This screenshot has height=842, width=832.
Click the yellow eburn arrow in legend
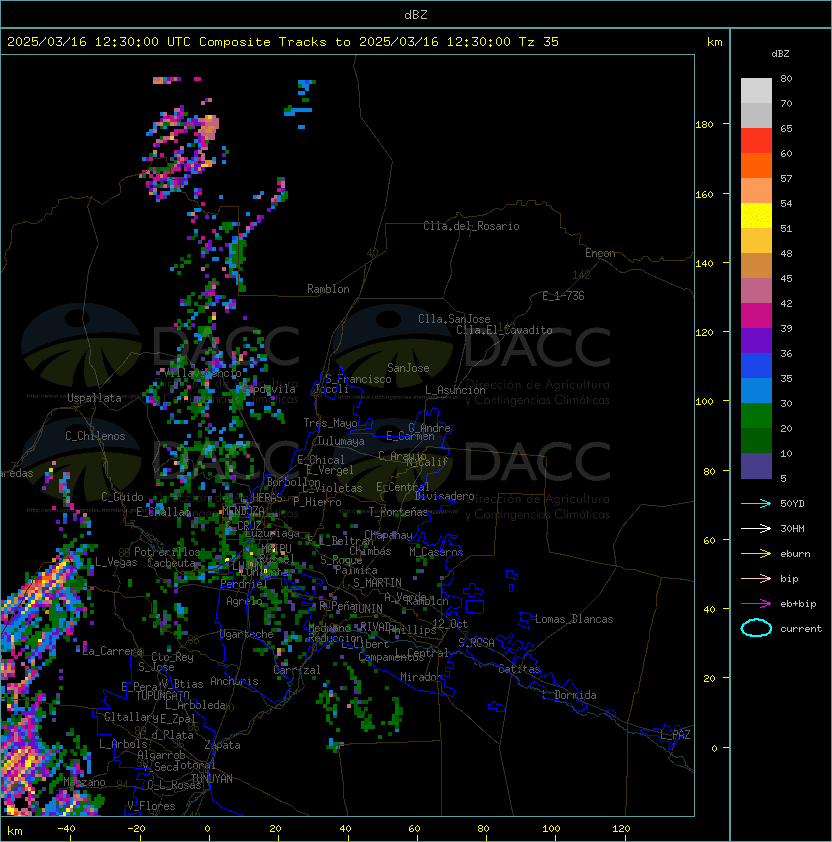tap(756, 554)
